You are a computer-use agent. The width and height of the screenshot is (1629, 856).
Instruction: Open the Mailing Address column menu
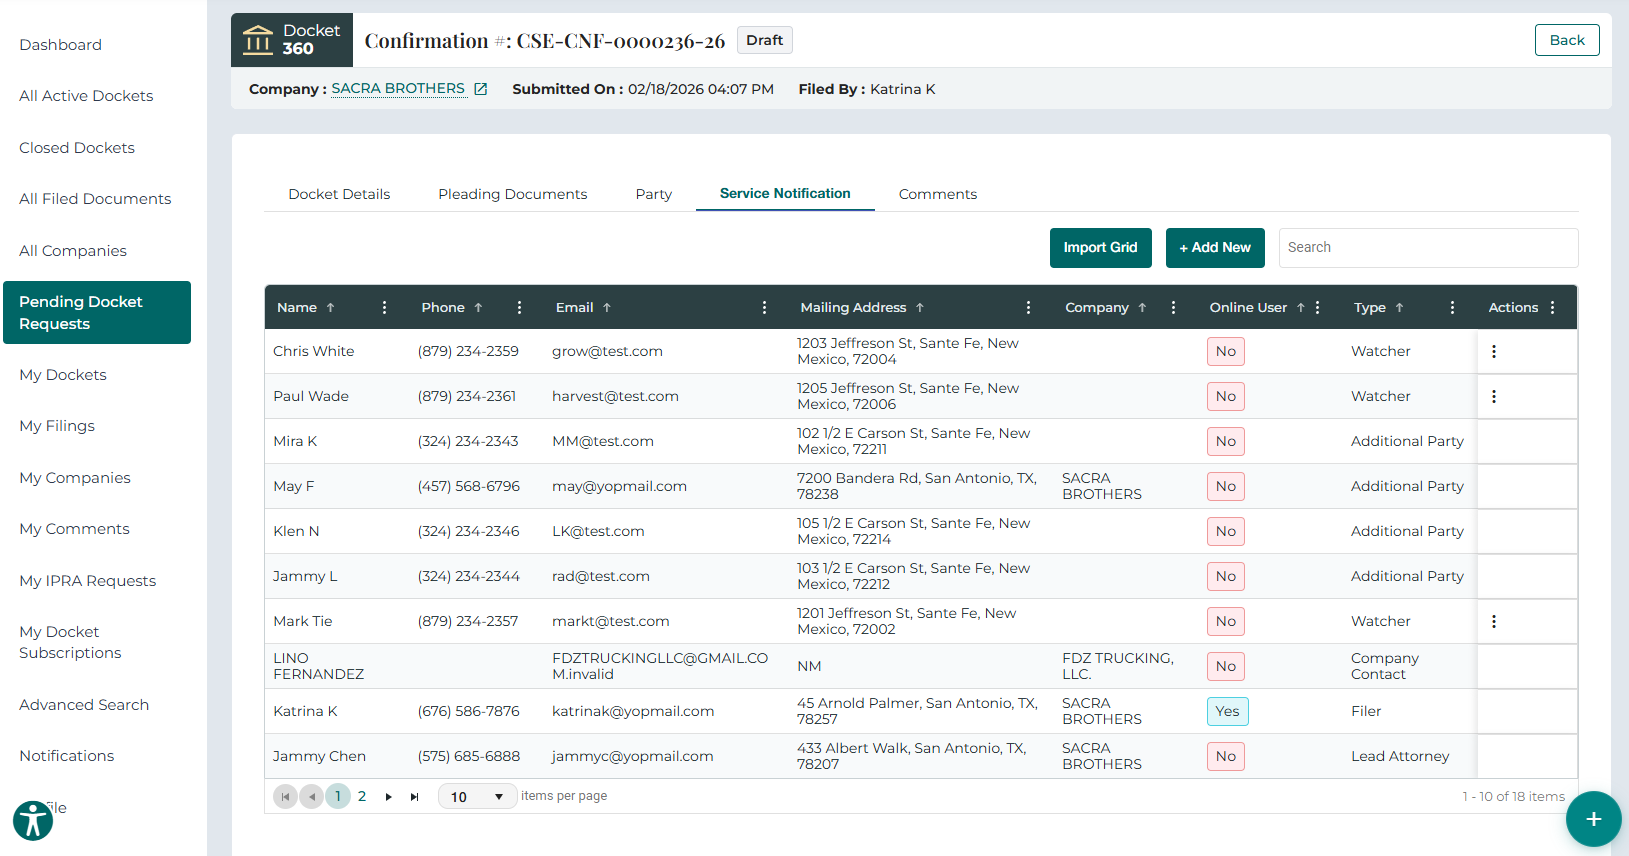[x=1028, y=308]
